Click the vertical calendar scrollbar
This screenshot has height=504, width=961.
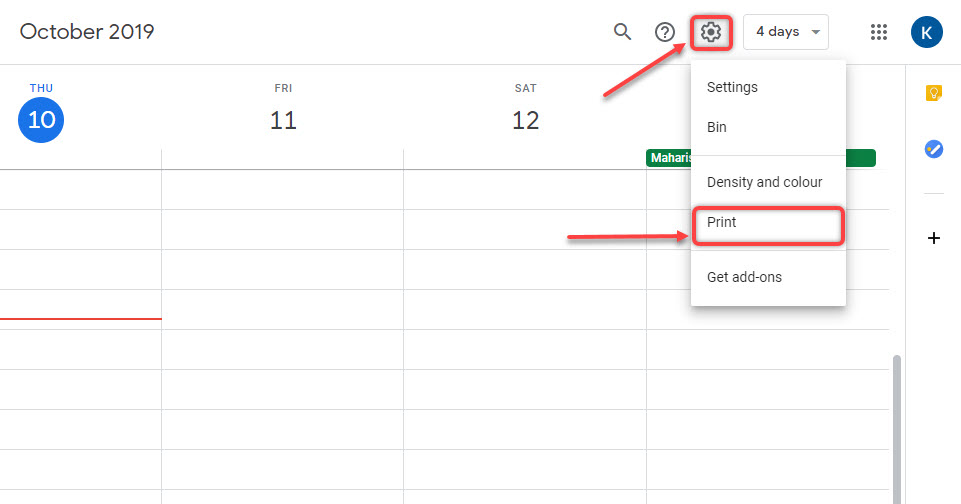point(897,429)
